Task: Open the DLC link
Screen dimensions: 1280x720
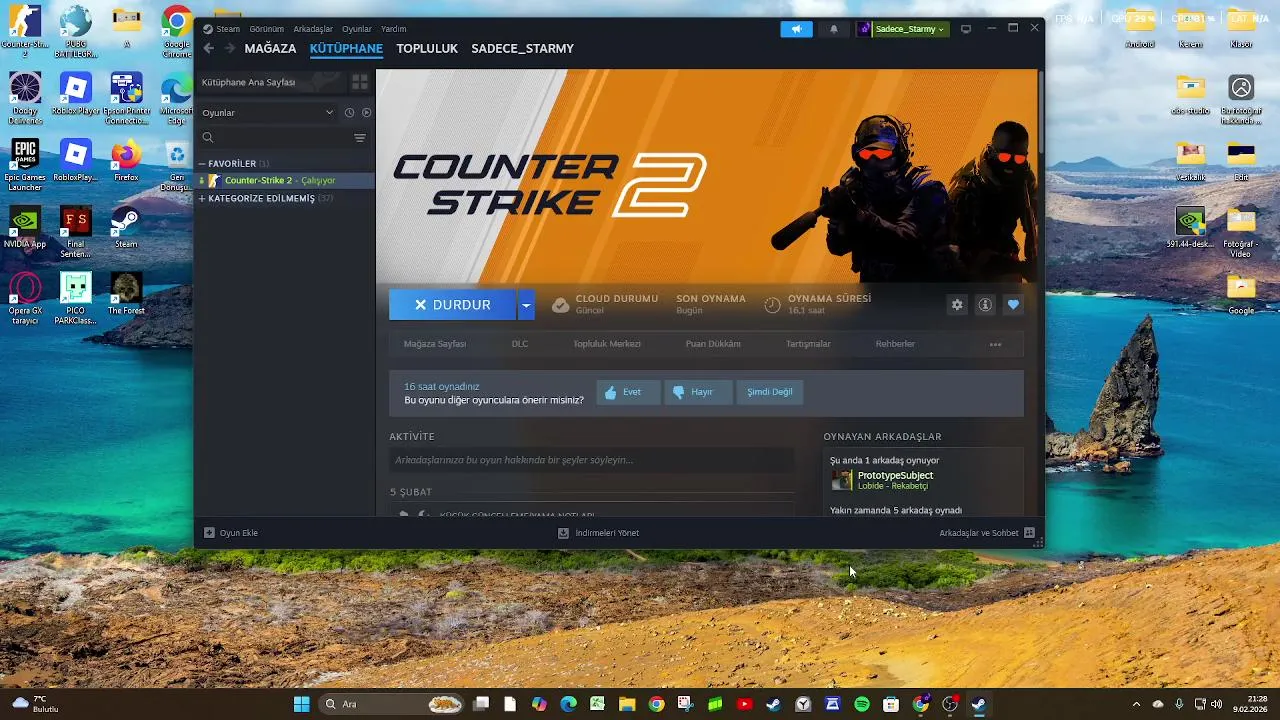Action: coord(520,344)
